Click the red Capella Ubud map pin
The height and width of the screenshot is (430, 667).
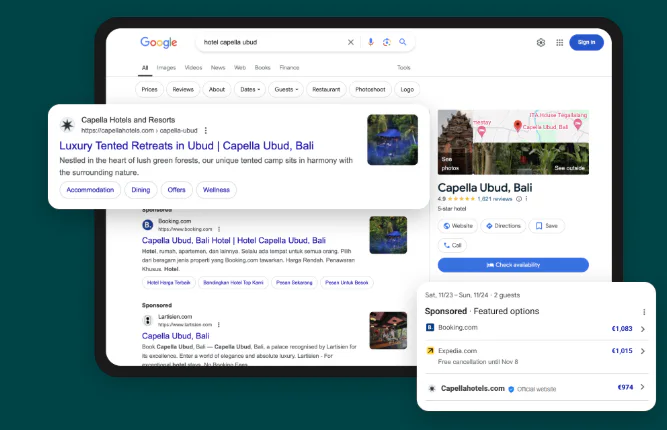click(x=518, y=125)
